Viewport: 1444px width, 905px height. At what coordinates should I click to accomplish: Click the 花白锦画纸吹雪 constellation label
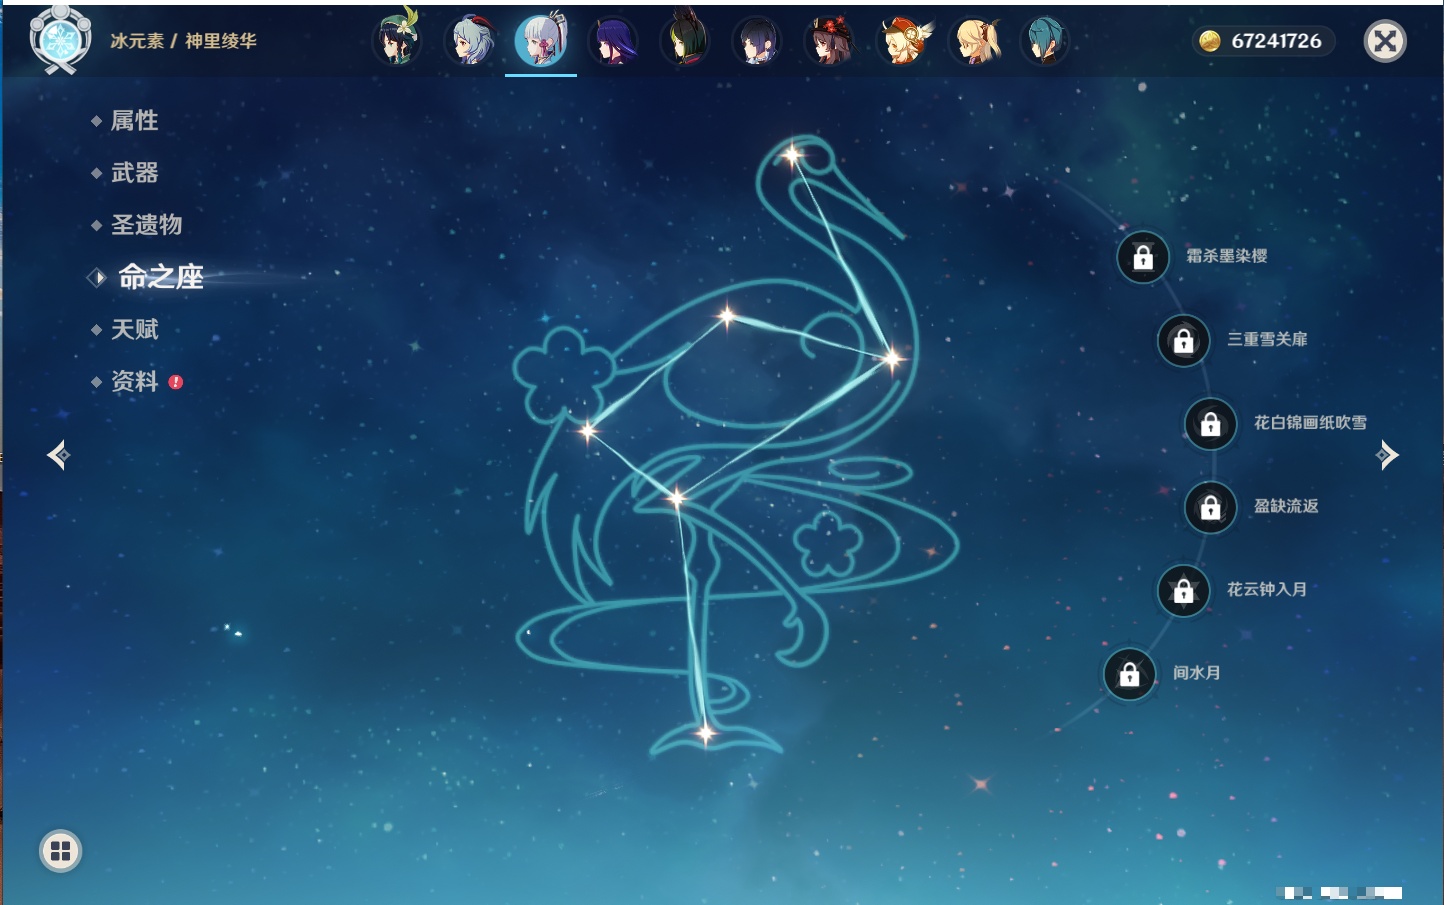pos(1310,423)
